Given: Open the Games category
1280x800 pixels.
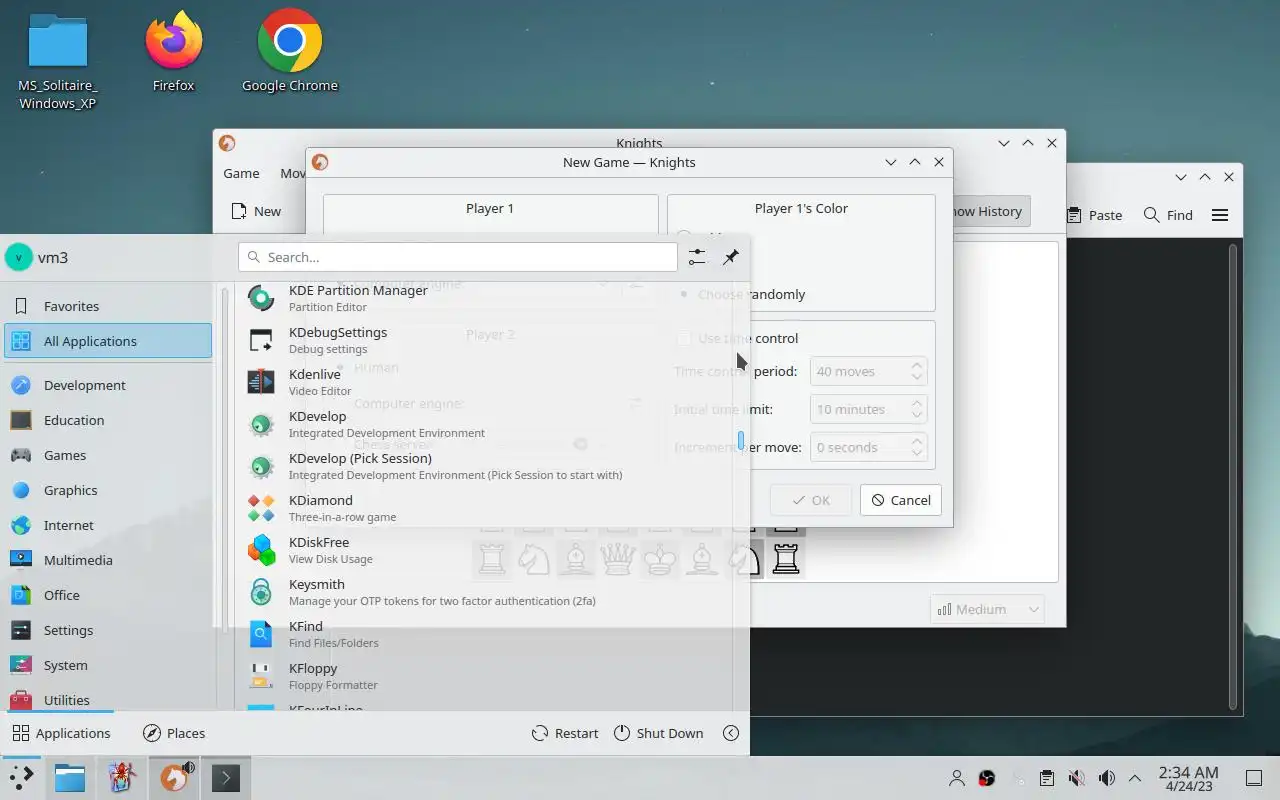Looking at the screenshot, I should (x=108, y=455).
